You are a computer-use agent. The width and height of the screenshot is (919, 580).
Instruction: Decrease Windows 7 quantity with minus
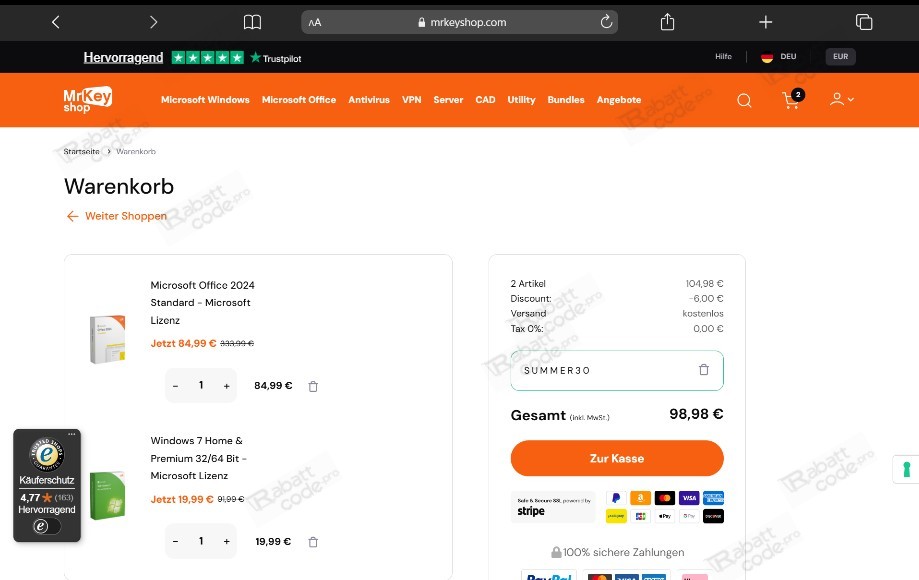point(175,542)
